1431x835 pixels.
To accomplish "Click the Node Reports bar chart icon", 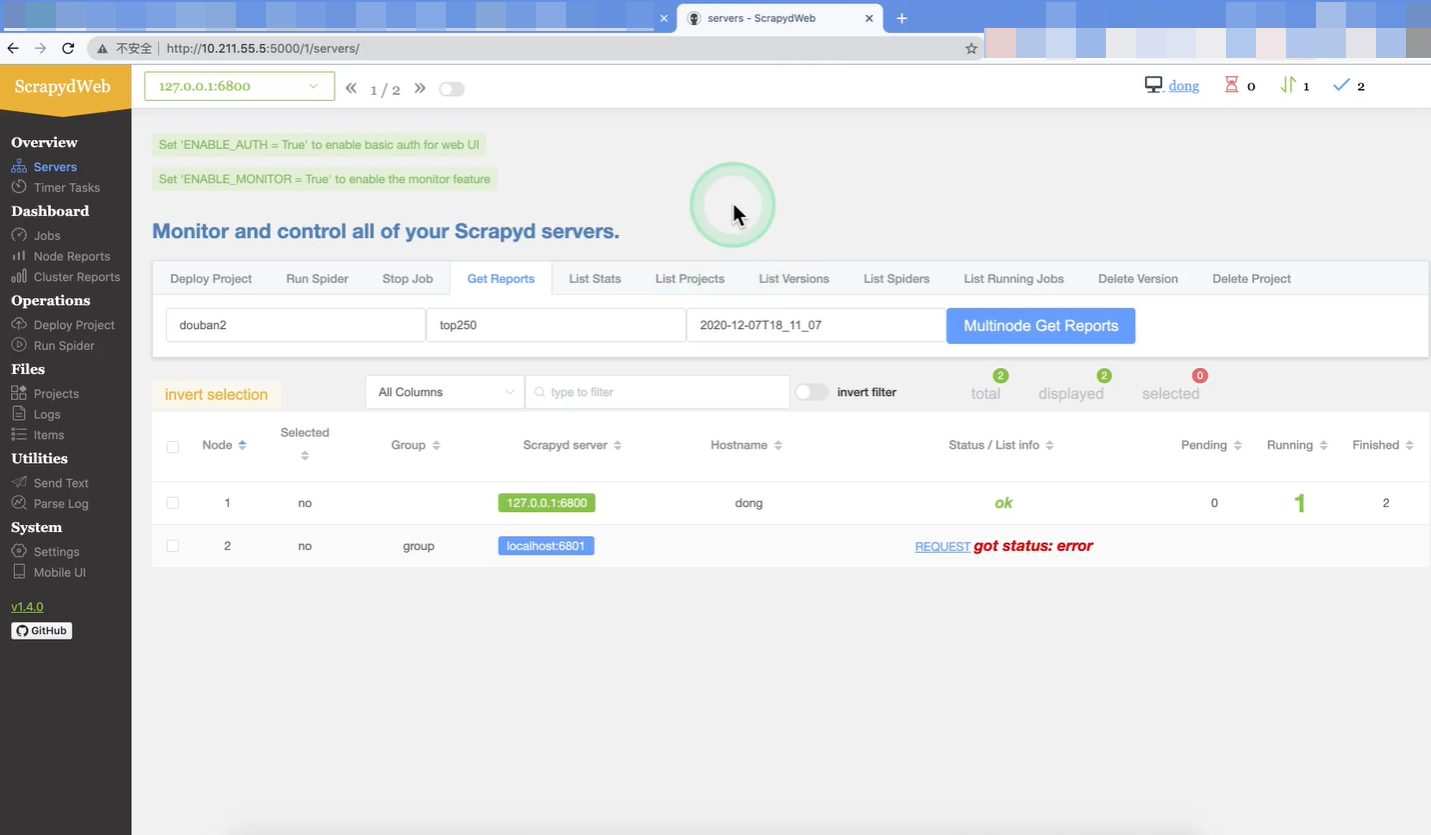I will pos(19,256).
